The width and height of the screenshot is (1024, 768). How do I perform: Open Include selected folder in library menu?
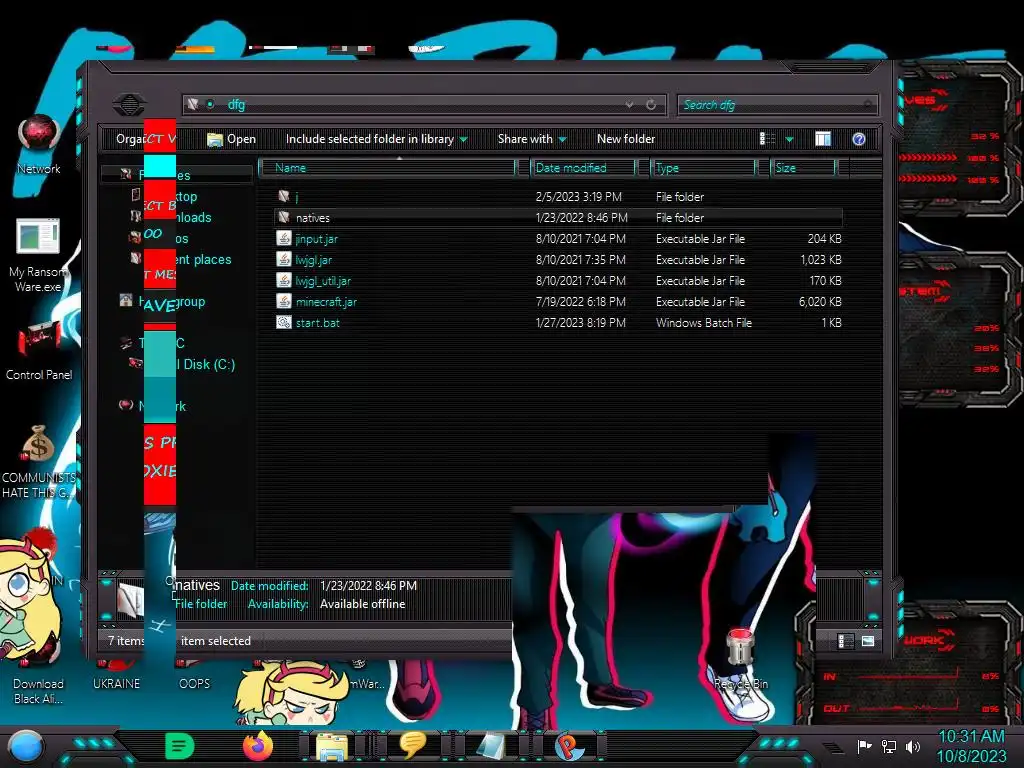376,139
